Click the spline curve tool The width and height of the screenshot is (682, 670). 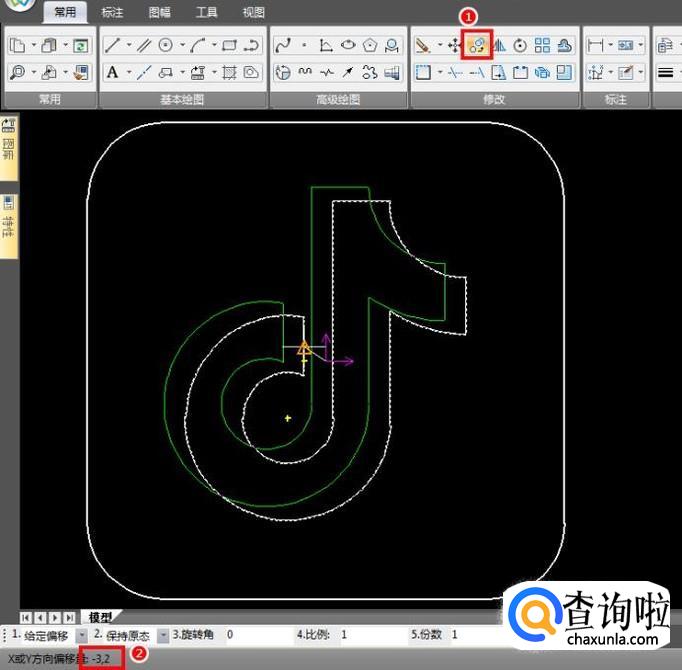[283, 46]
